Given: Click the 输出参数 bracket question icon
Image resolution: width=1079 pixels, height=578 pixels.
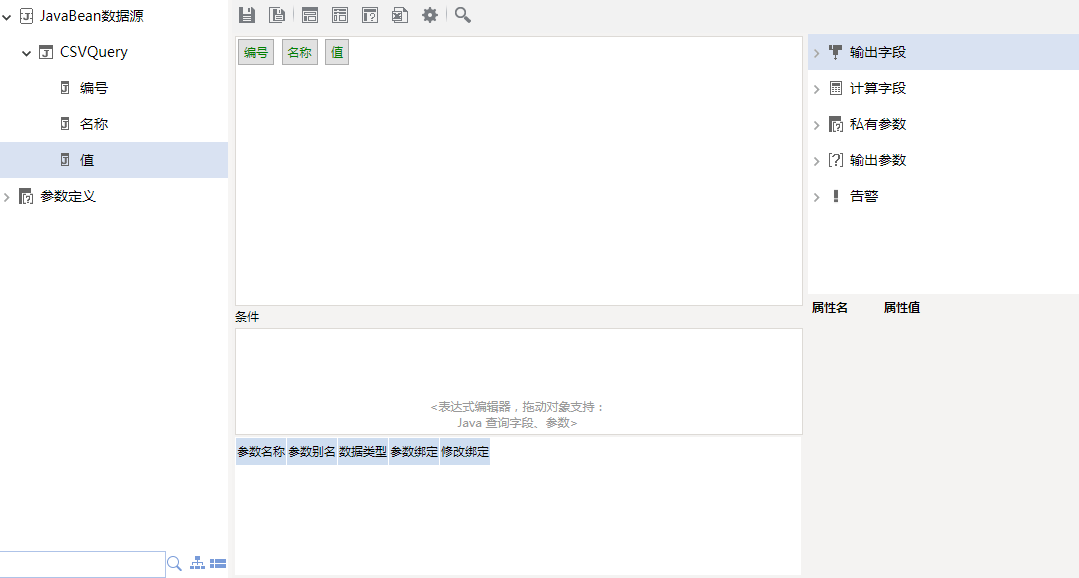Looking at the screenshot, I should (835, 160).
